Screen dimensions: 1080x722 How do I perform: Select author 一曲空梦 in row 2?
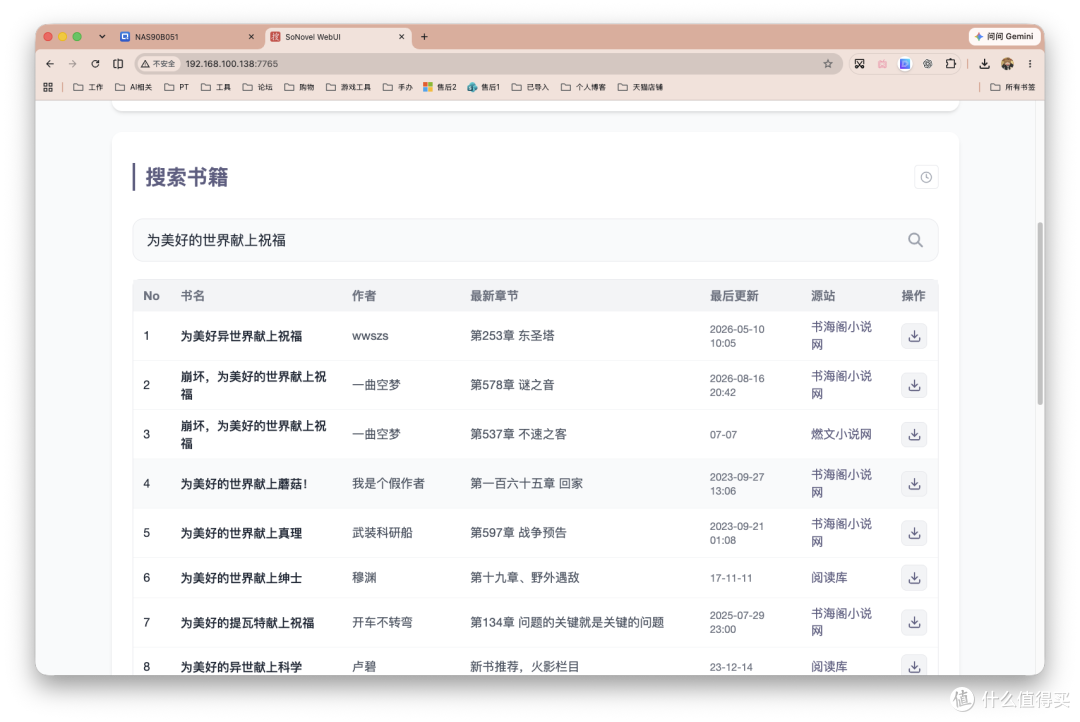[x=376, y=385]
